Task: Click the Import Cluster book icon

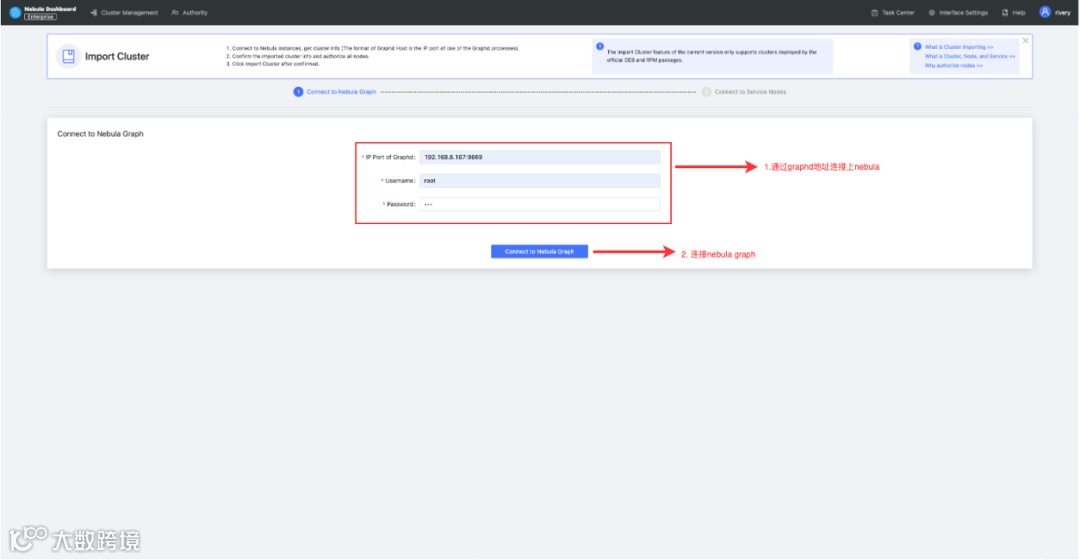Action: [x=68, y=56]
